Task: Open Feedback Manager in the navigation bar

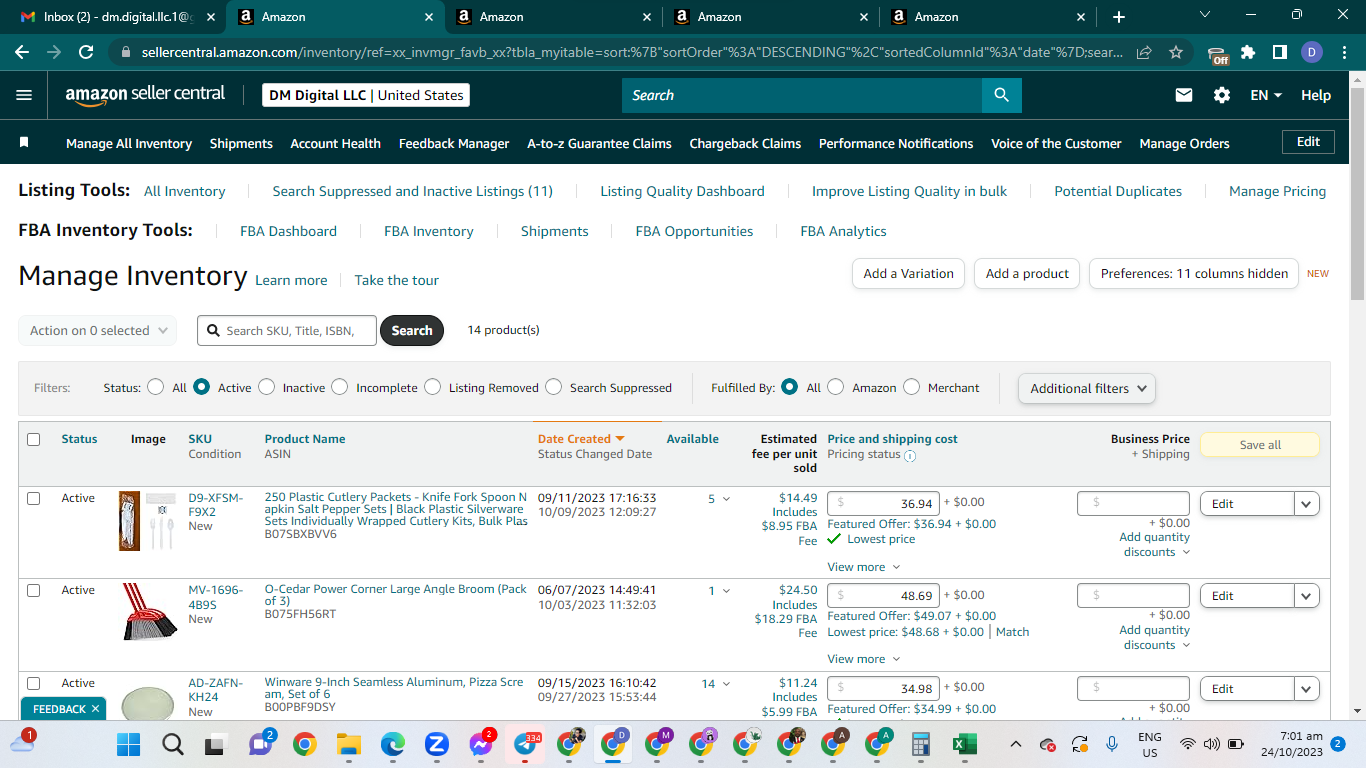Action: coord(454,143)
